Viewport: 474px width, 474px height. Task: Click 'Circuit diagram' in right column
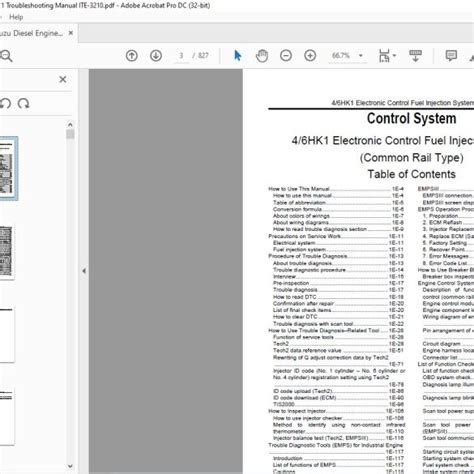click(441, 344)
